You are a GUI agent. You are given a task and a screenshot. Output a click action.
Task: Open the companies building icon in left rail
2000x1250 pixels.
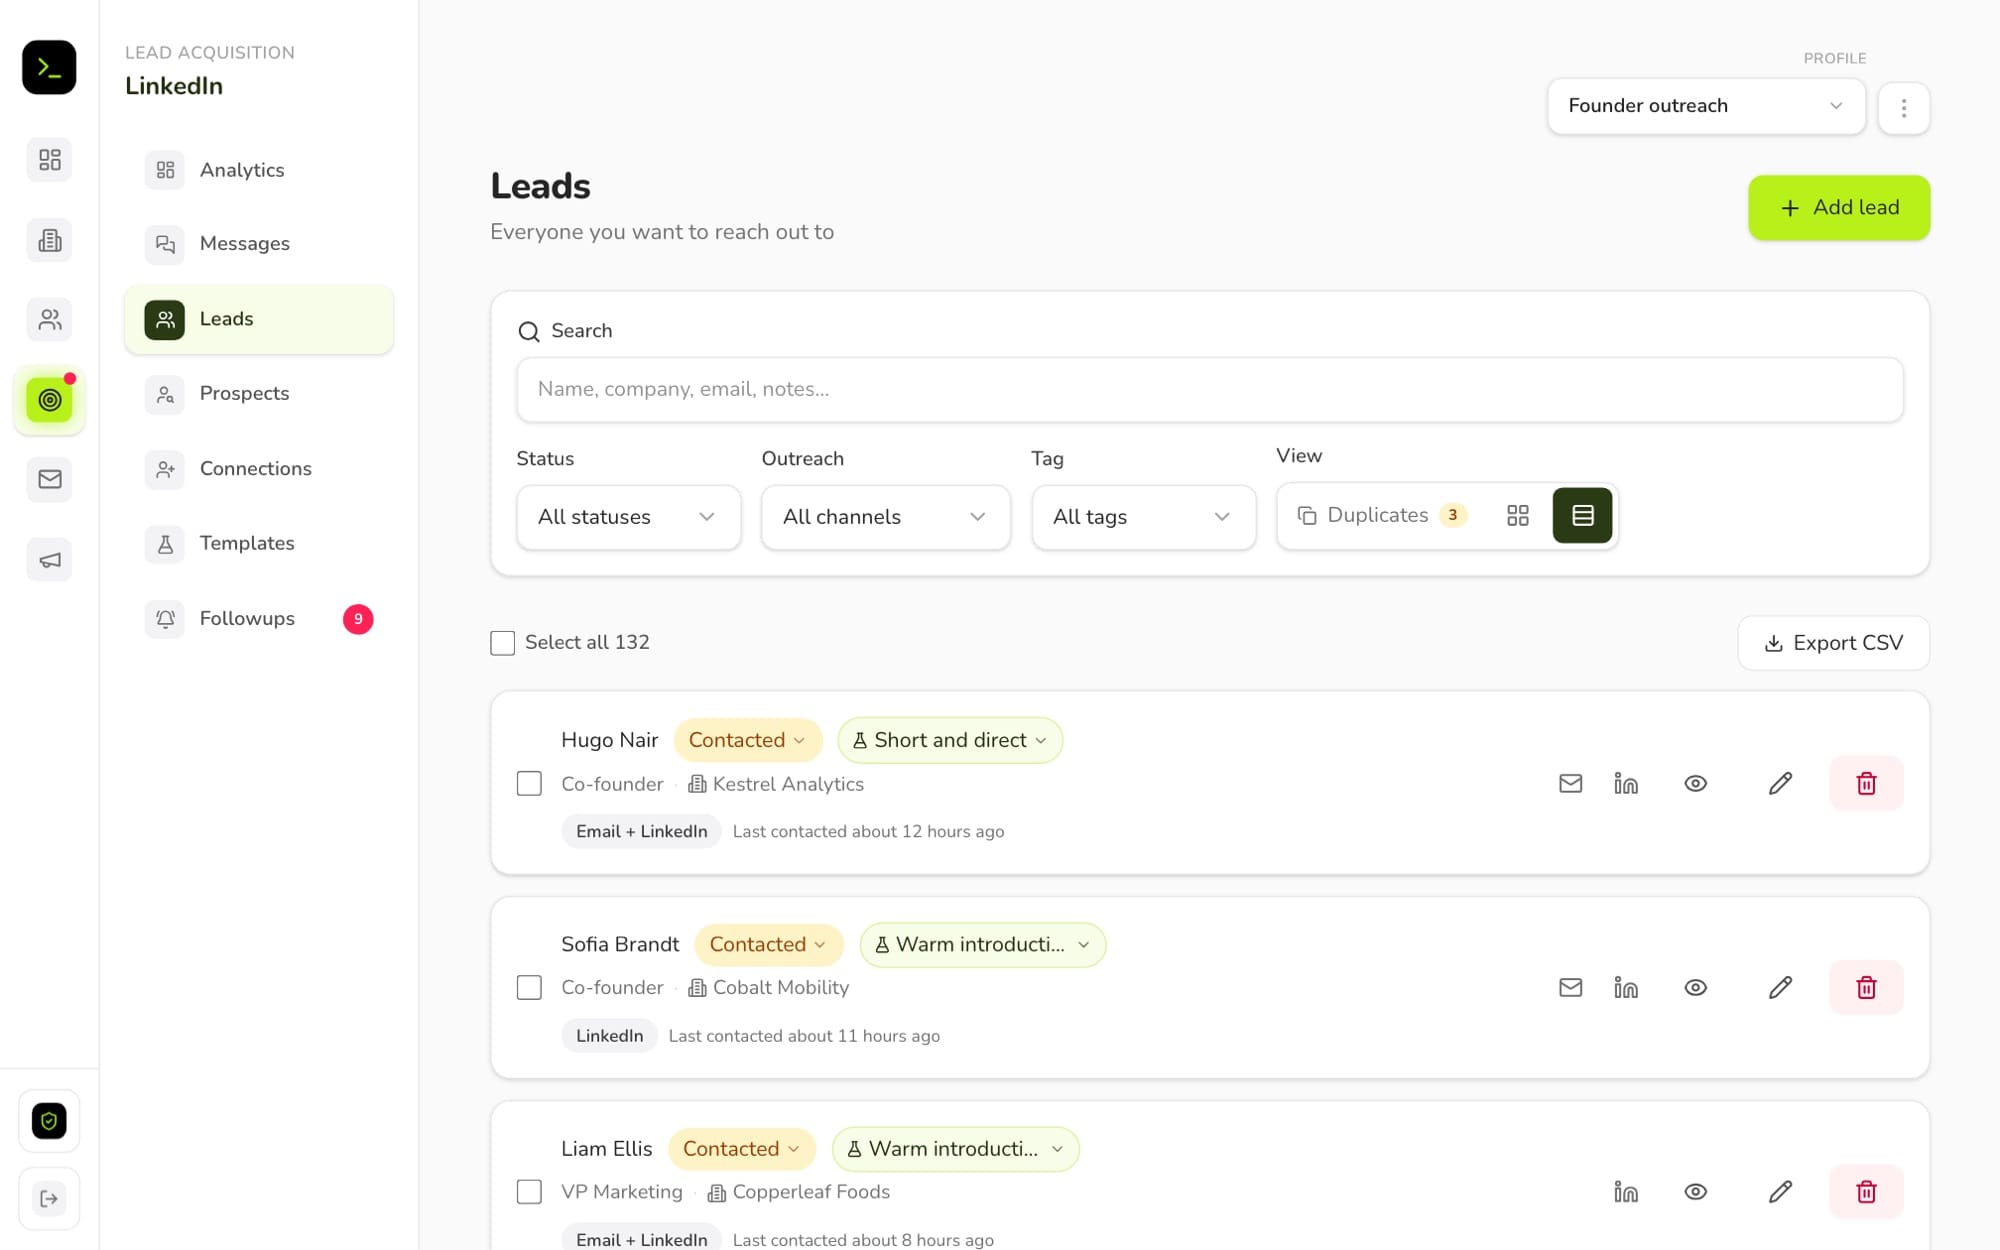pyautogui.click(x=49, y=240)
